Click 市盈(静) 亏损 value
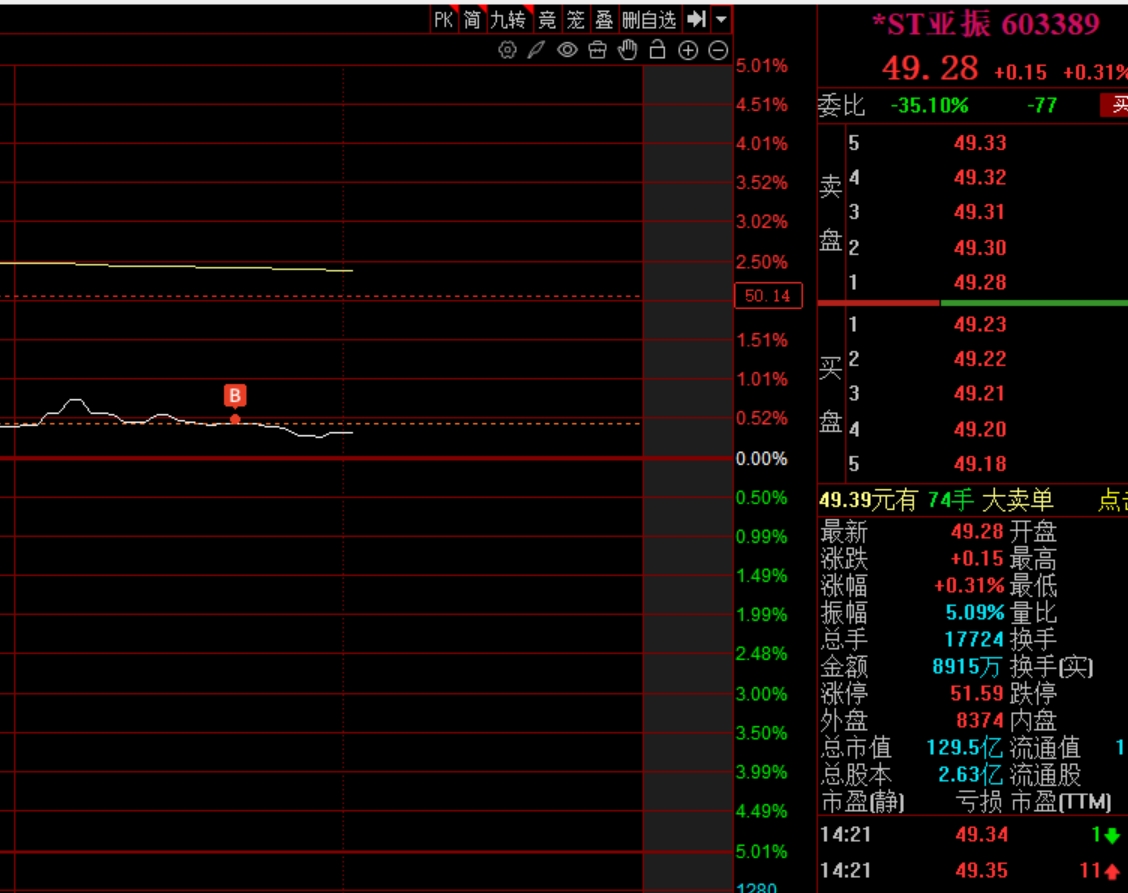Viewport: 1128px width, 893px height. point(978,801)
